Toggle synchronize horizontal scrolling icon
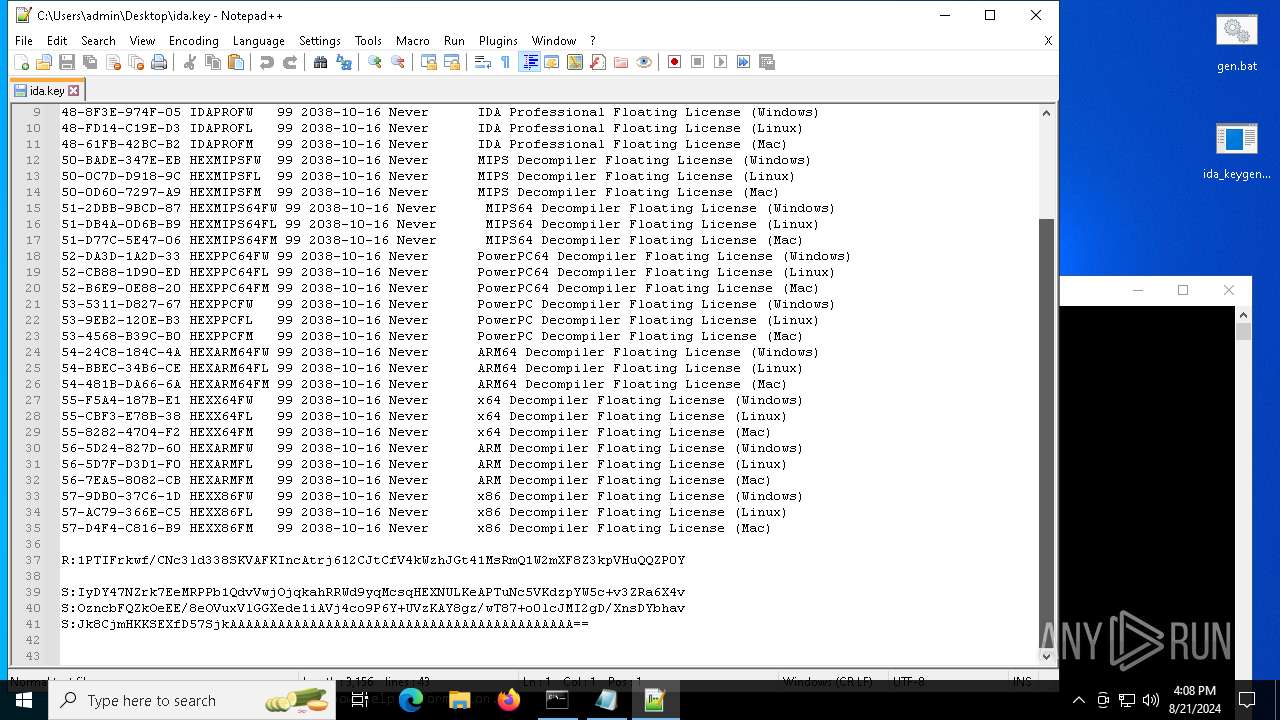 point(452,62)
